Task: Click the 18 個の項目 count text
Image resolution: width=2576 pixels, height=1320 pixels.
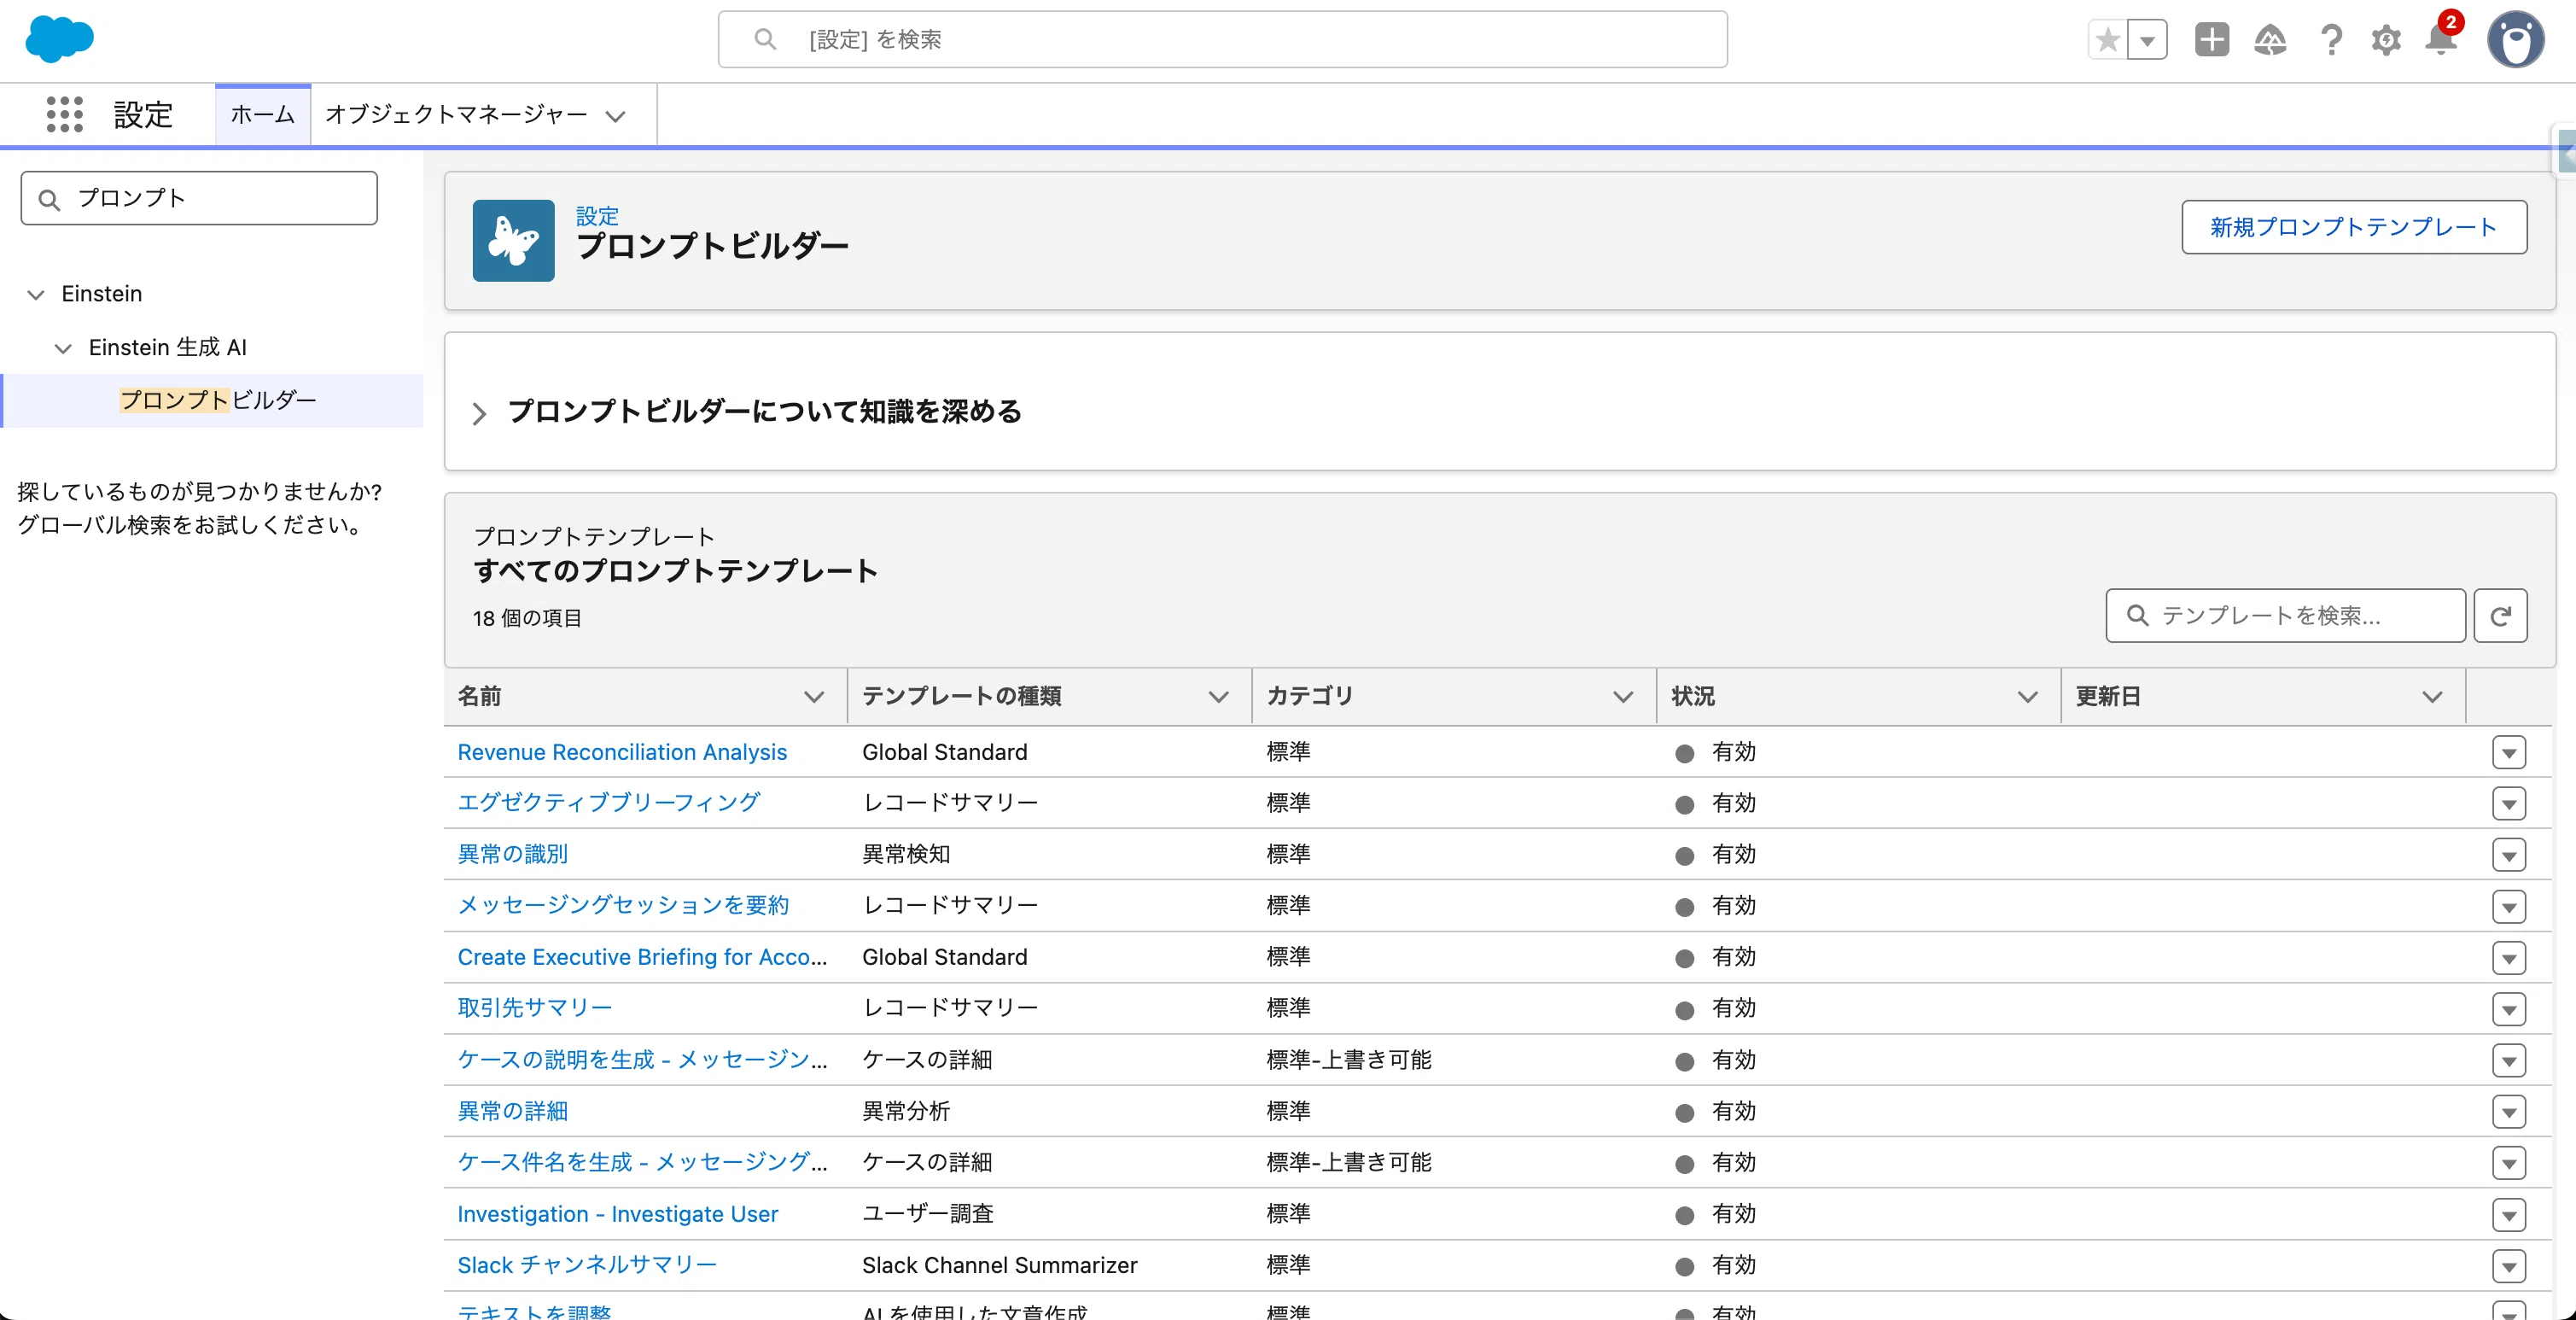Action: [x=527, y=619]
